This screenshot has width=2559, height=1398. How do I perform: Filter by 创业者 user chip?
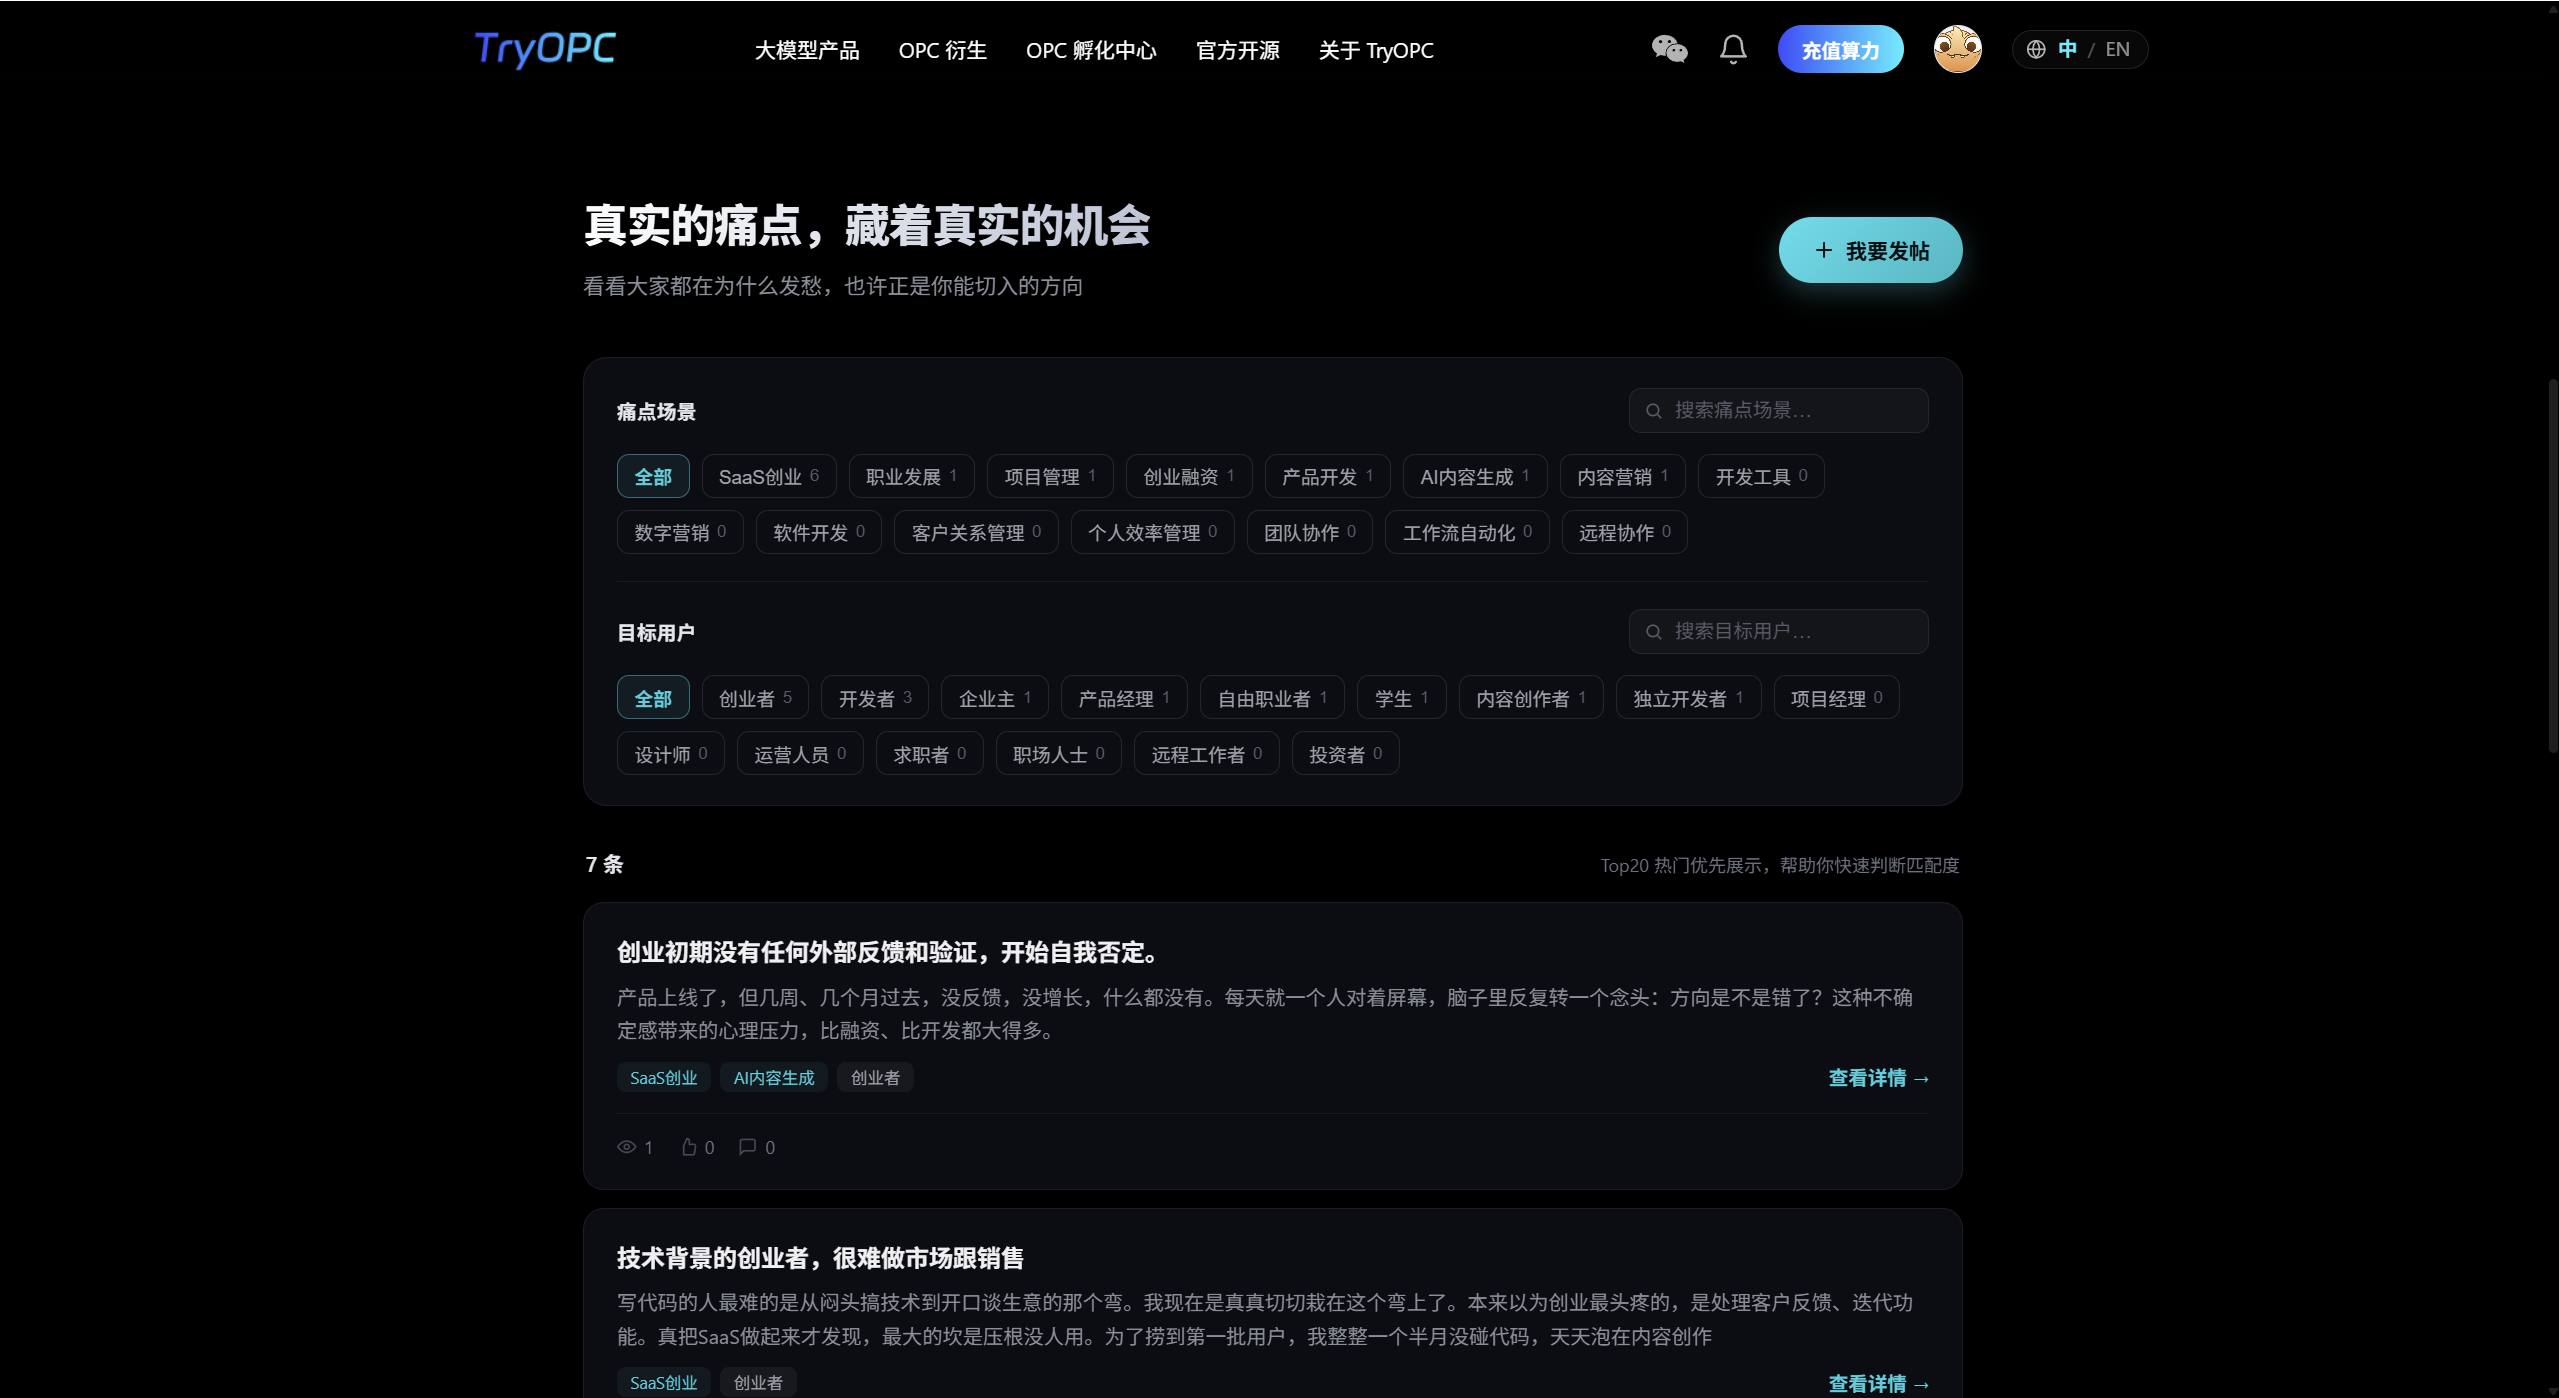tap(755, 698)
